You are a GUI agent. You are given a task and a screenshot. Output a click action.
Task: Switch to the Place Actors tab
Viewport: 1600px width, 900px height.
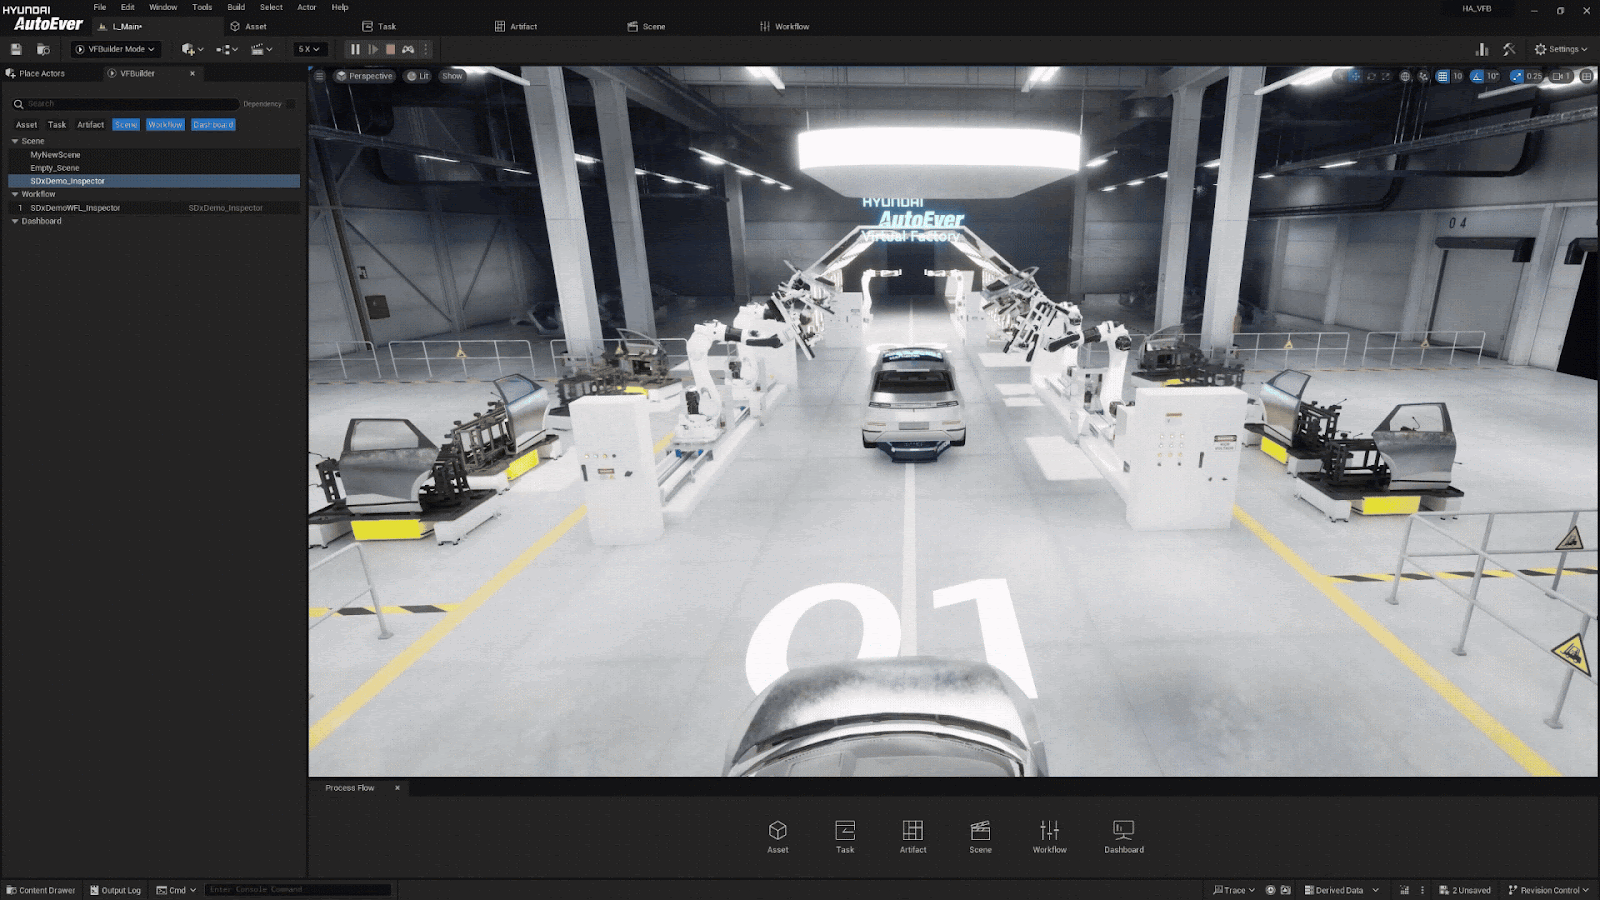[42, 73]
